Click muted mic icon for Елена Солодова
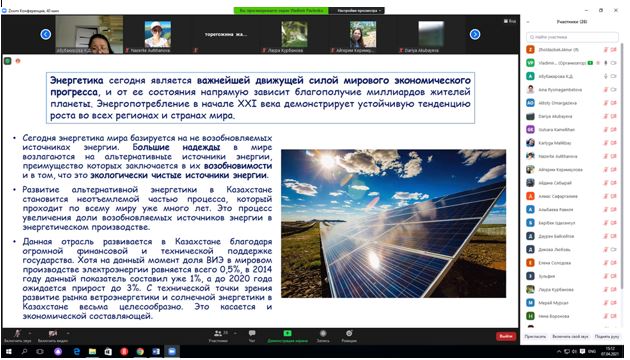630x360 pixels. pos(606,263)
